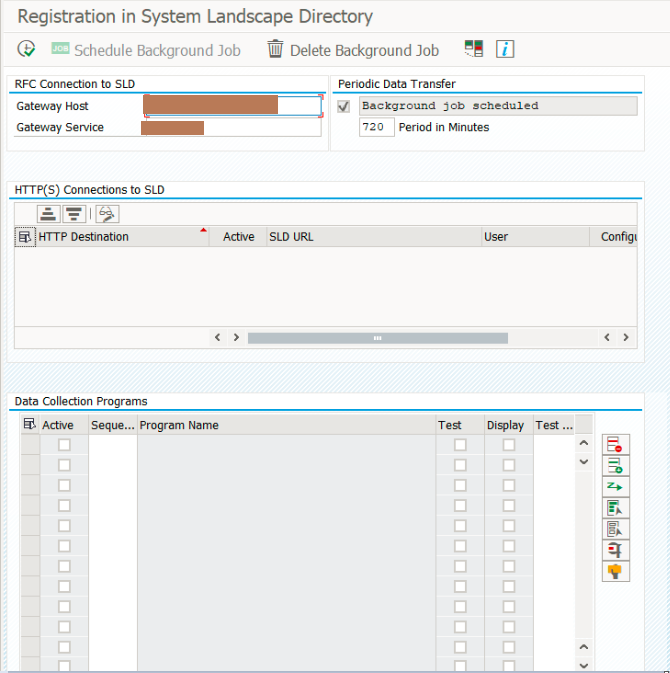
Task: Click the green JOB icon in toolbar
Action: 60,48
